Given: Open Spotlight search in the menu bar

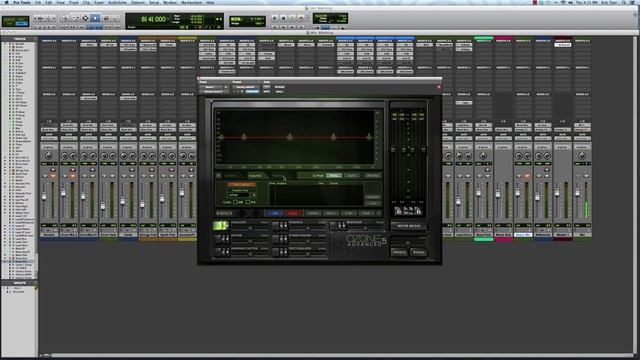Looking at the screenshot, I should (x=624, y=2).
